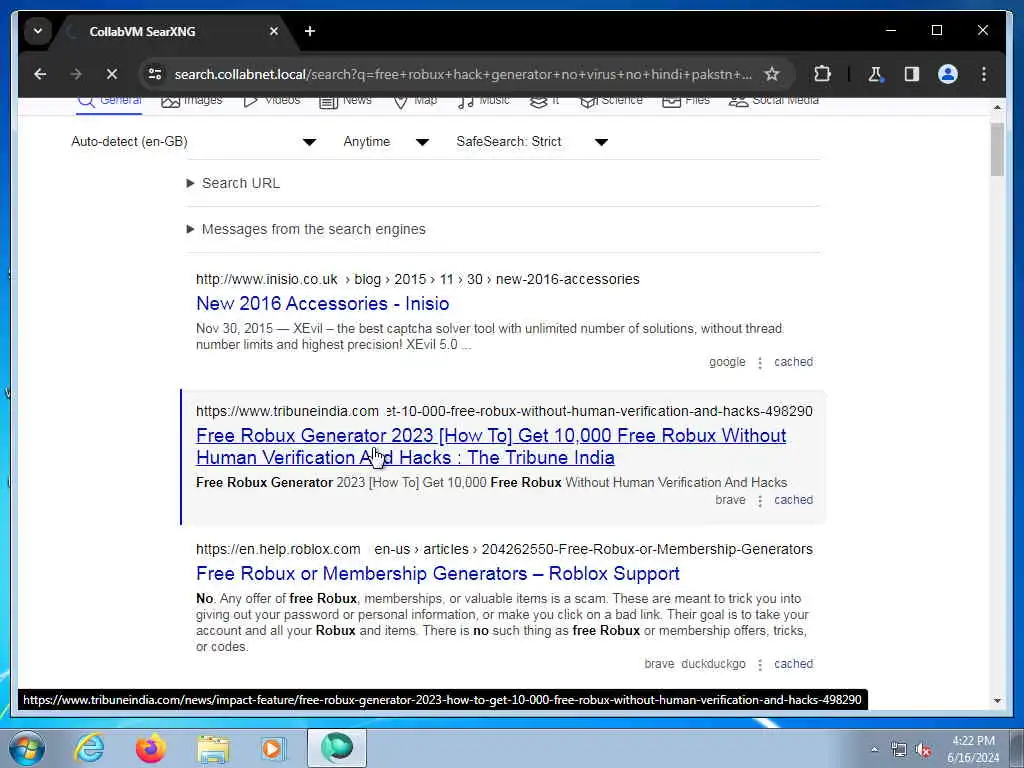Select the active browser taskbar button
1024x768 pixels.
point(337,748)
